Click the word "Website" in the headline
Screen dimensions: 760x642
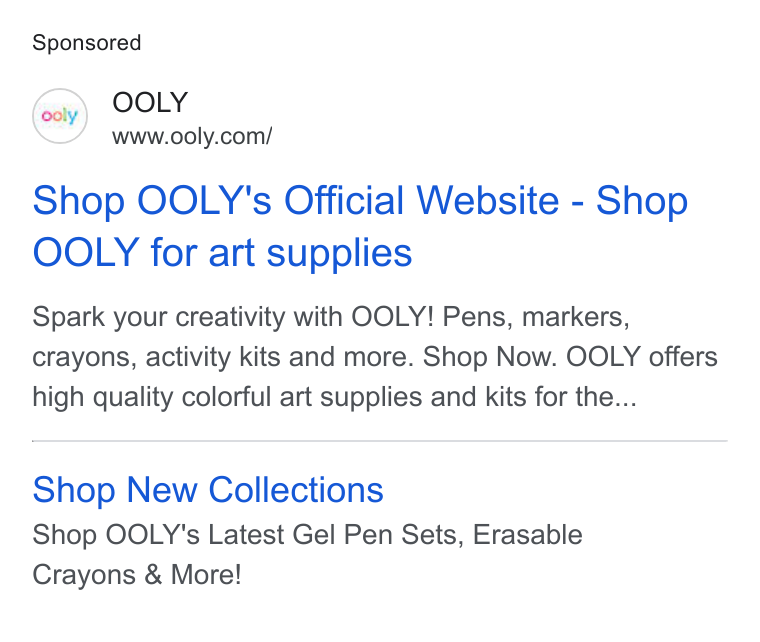[x=488, y=200]
